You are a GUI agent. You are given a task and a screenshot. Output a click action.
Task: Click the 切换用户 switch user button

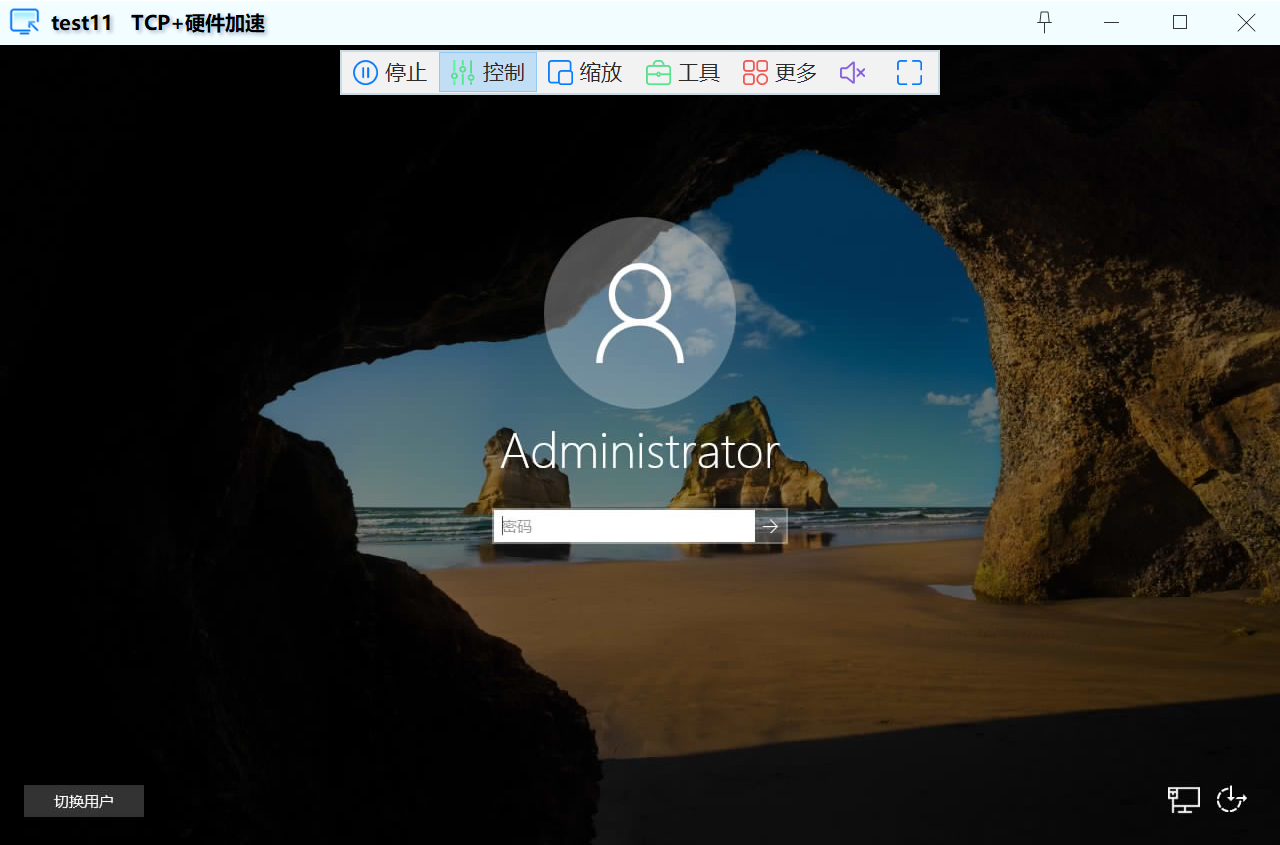coord(84,801)
